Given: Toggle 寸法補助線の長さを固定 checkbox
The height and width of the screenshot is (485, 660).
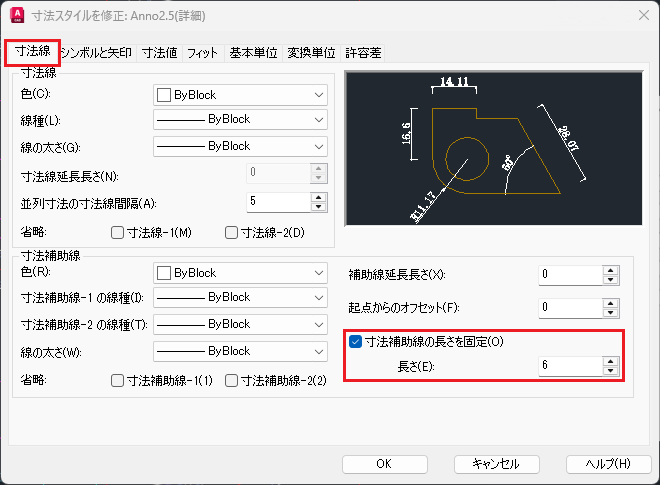Looking at the screenshot, I should (357, 342).
